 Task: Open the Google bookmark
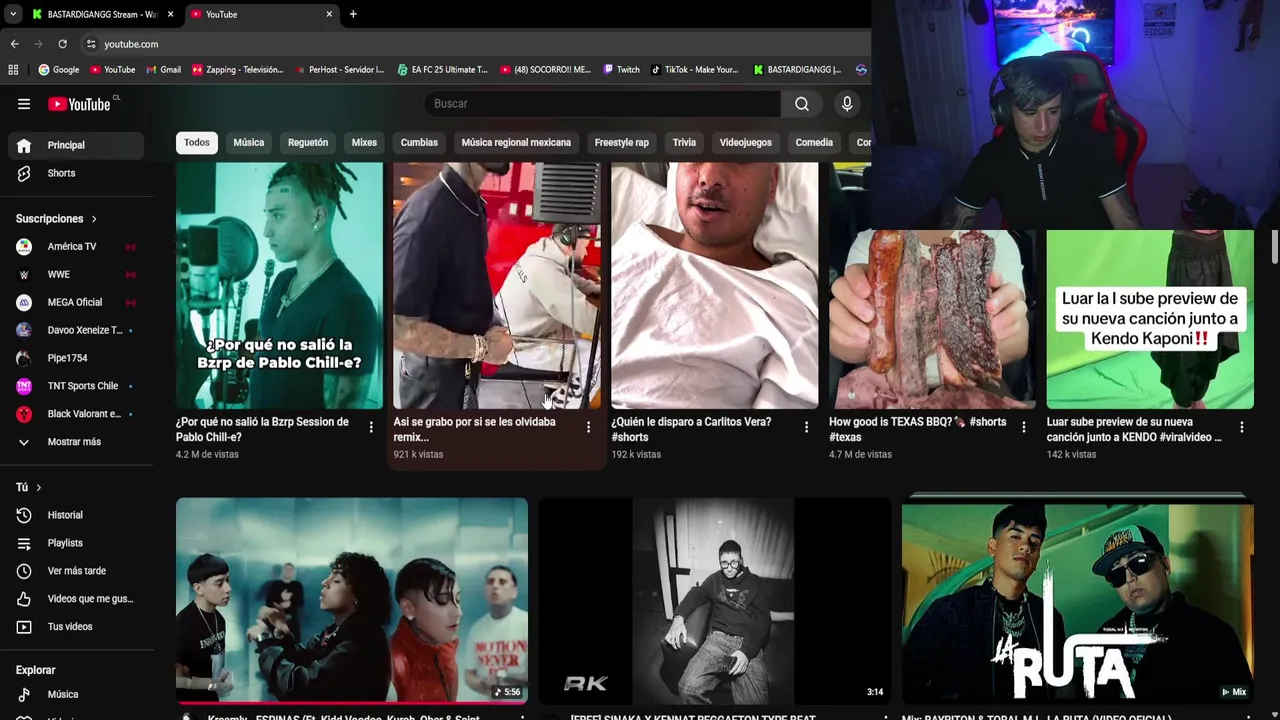tap(59, 70)
